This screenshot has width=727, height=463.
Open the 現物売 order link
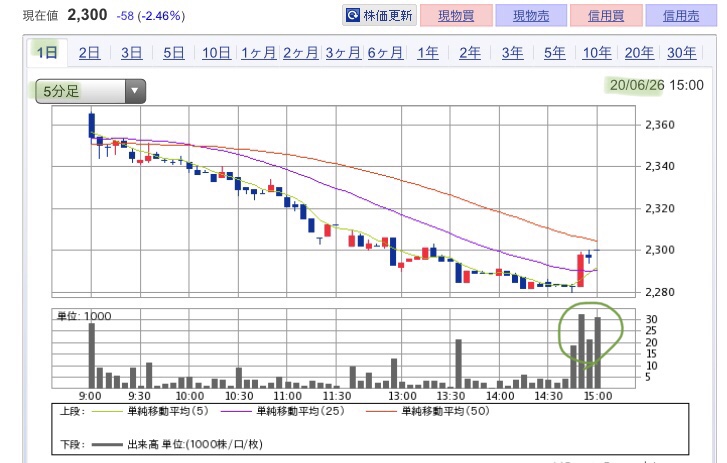[531, 16]
